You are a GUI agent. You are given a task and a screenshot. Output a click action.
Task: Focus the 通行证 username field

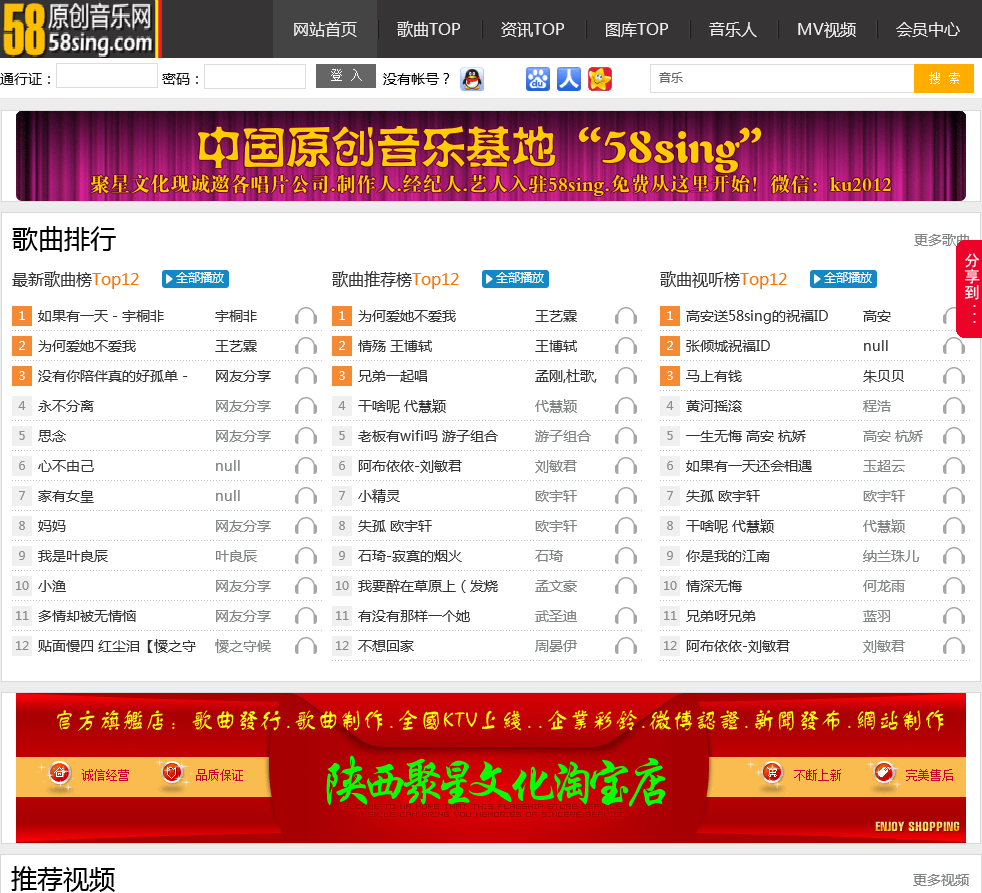tap(107, 76)
